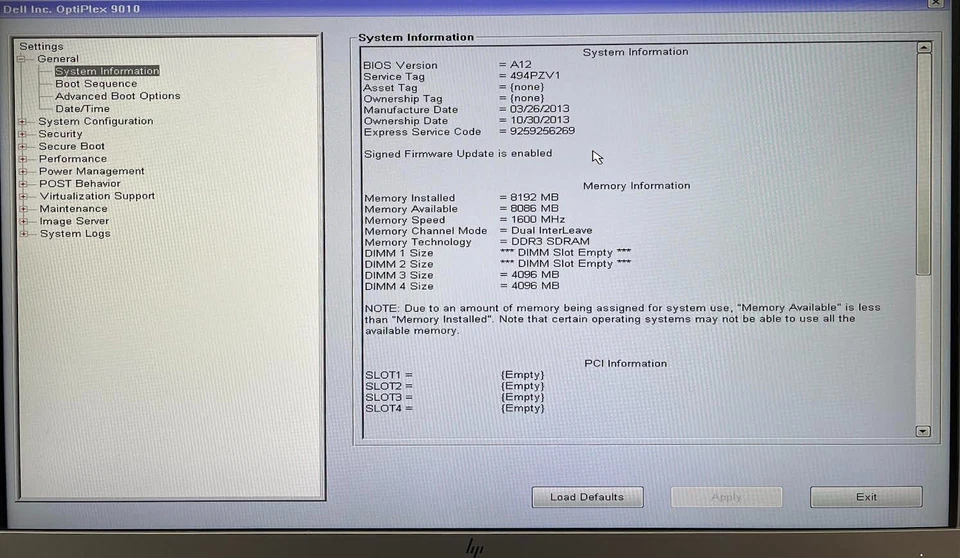Click Memory Available value 8086 MB
The image size is (960, 558).
[534, 208]
